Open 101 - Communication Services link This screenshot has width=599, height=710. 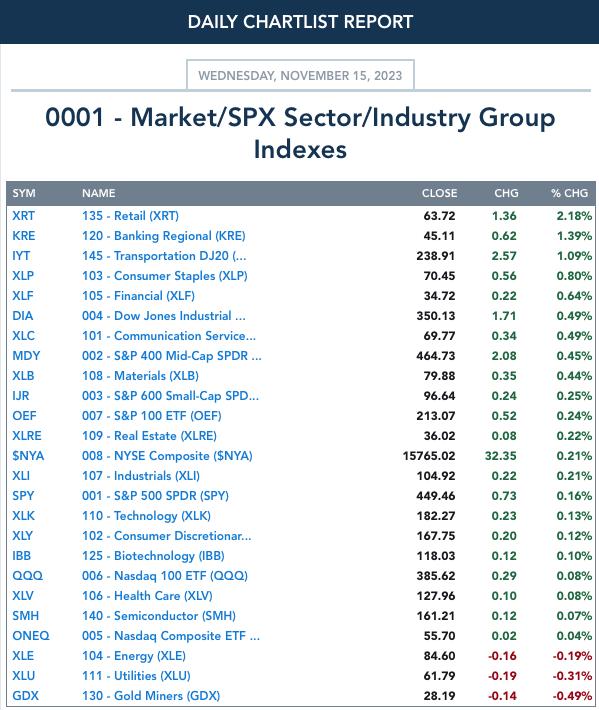(168, 336)
